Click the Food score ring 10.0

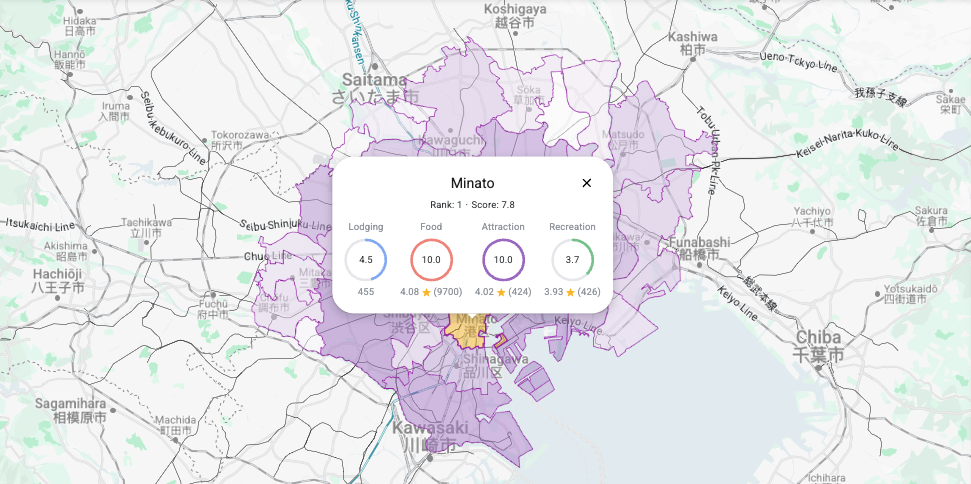pos(431,260)
